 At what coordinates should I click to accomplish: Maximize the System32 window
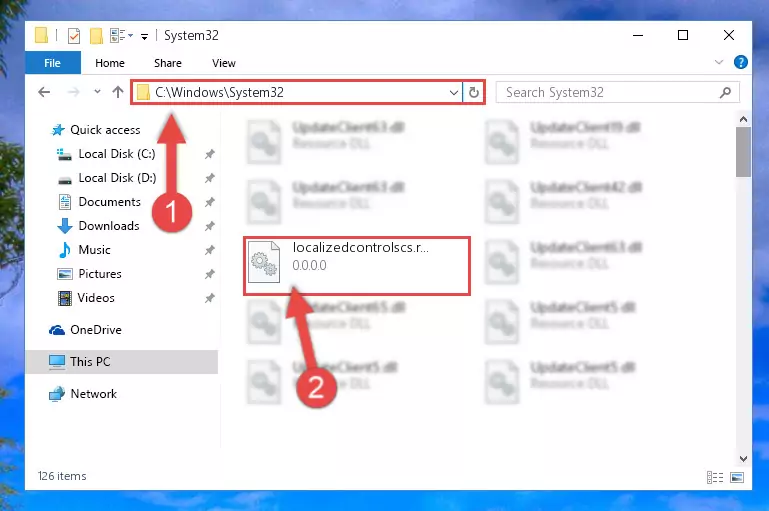click(683, 35)
